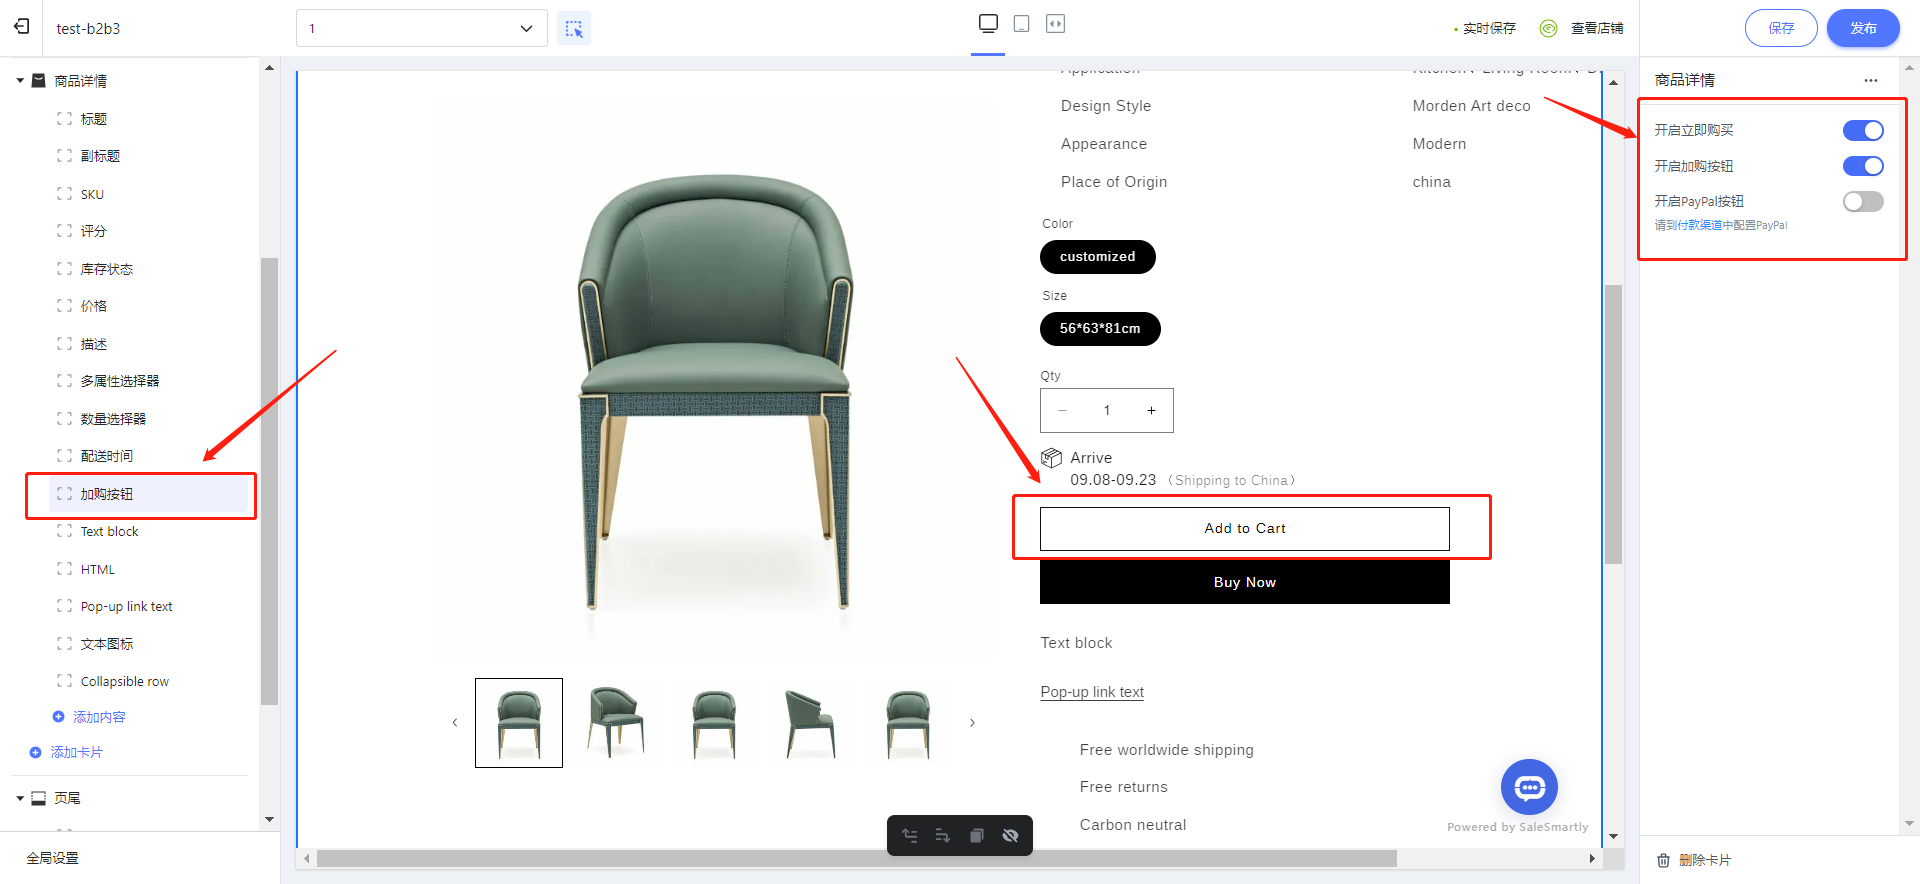Switch to desktop preview mode
This screenshot has height=884, width=1920.
click(988, 23)
